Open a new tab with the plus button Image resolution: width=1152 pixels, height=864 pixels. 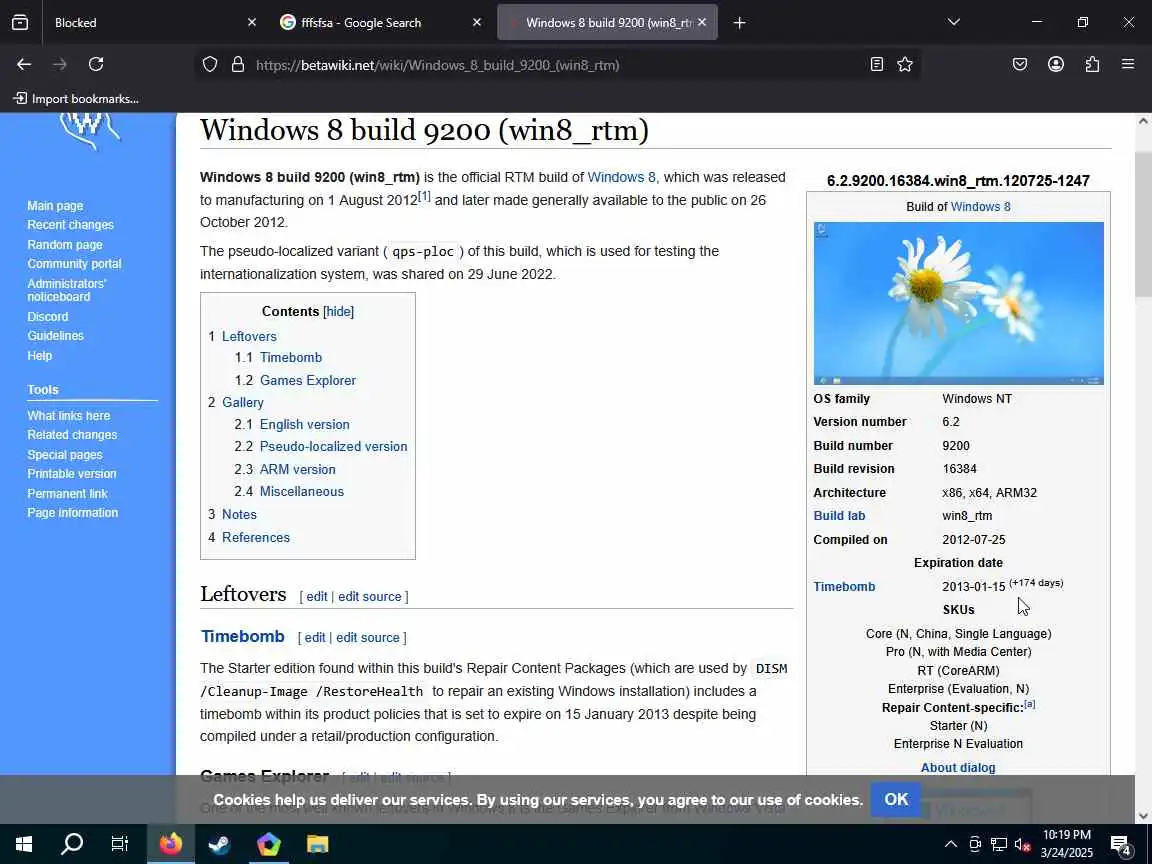point(740,23)
